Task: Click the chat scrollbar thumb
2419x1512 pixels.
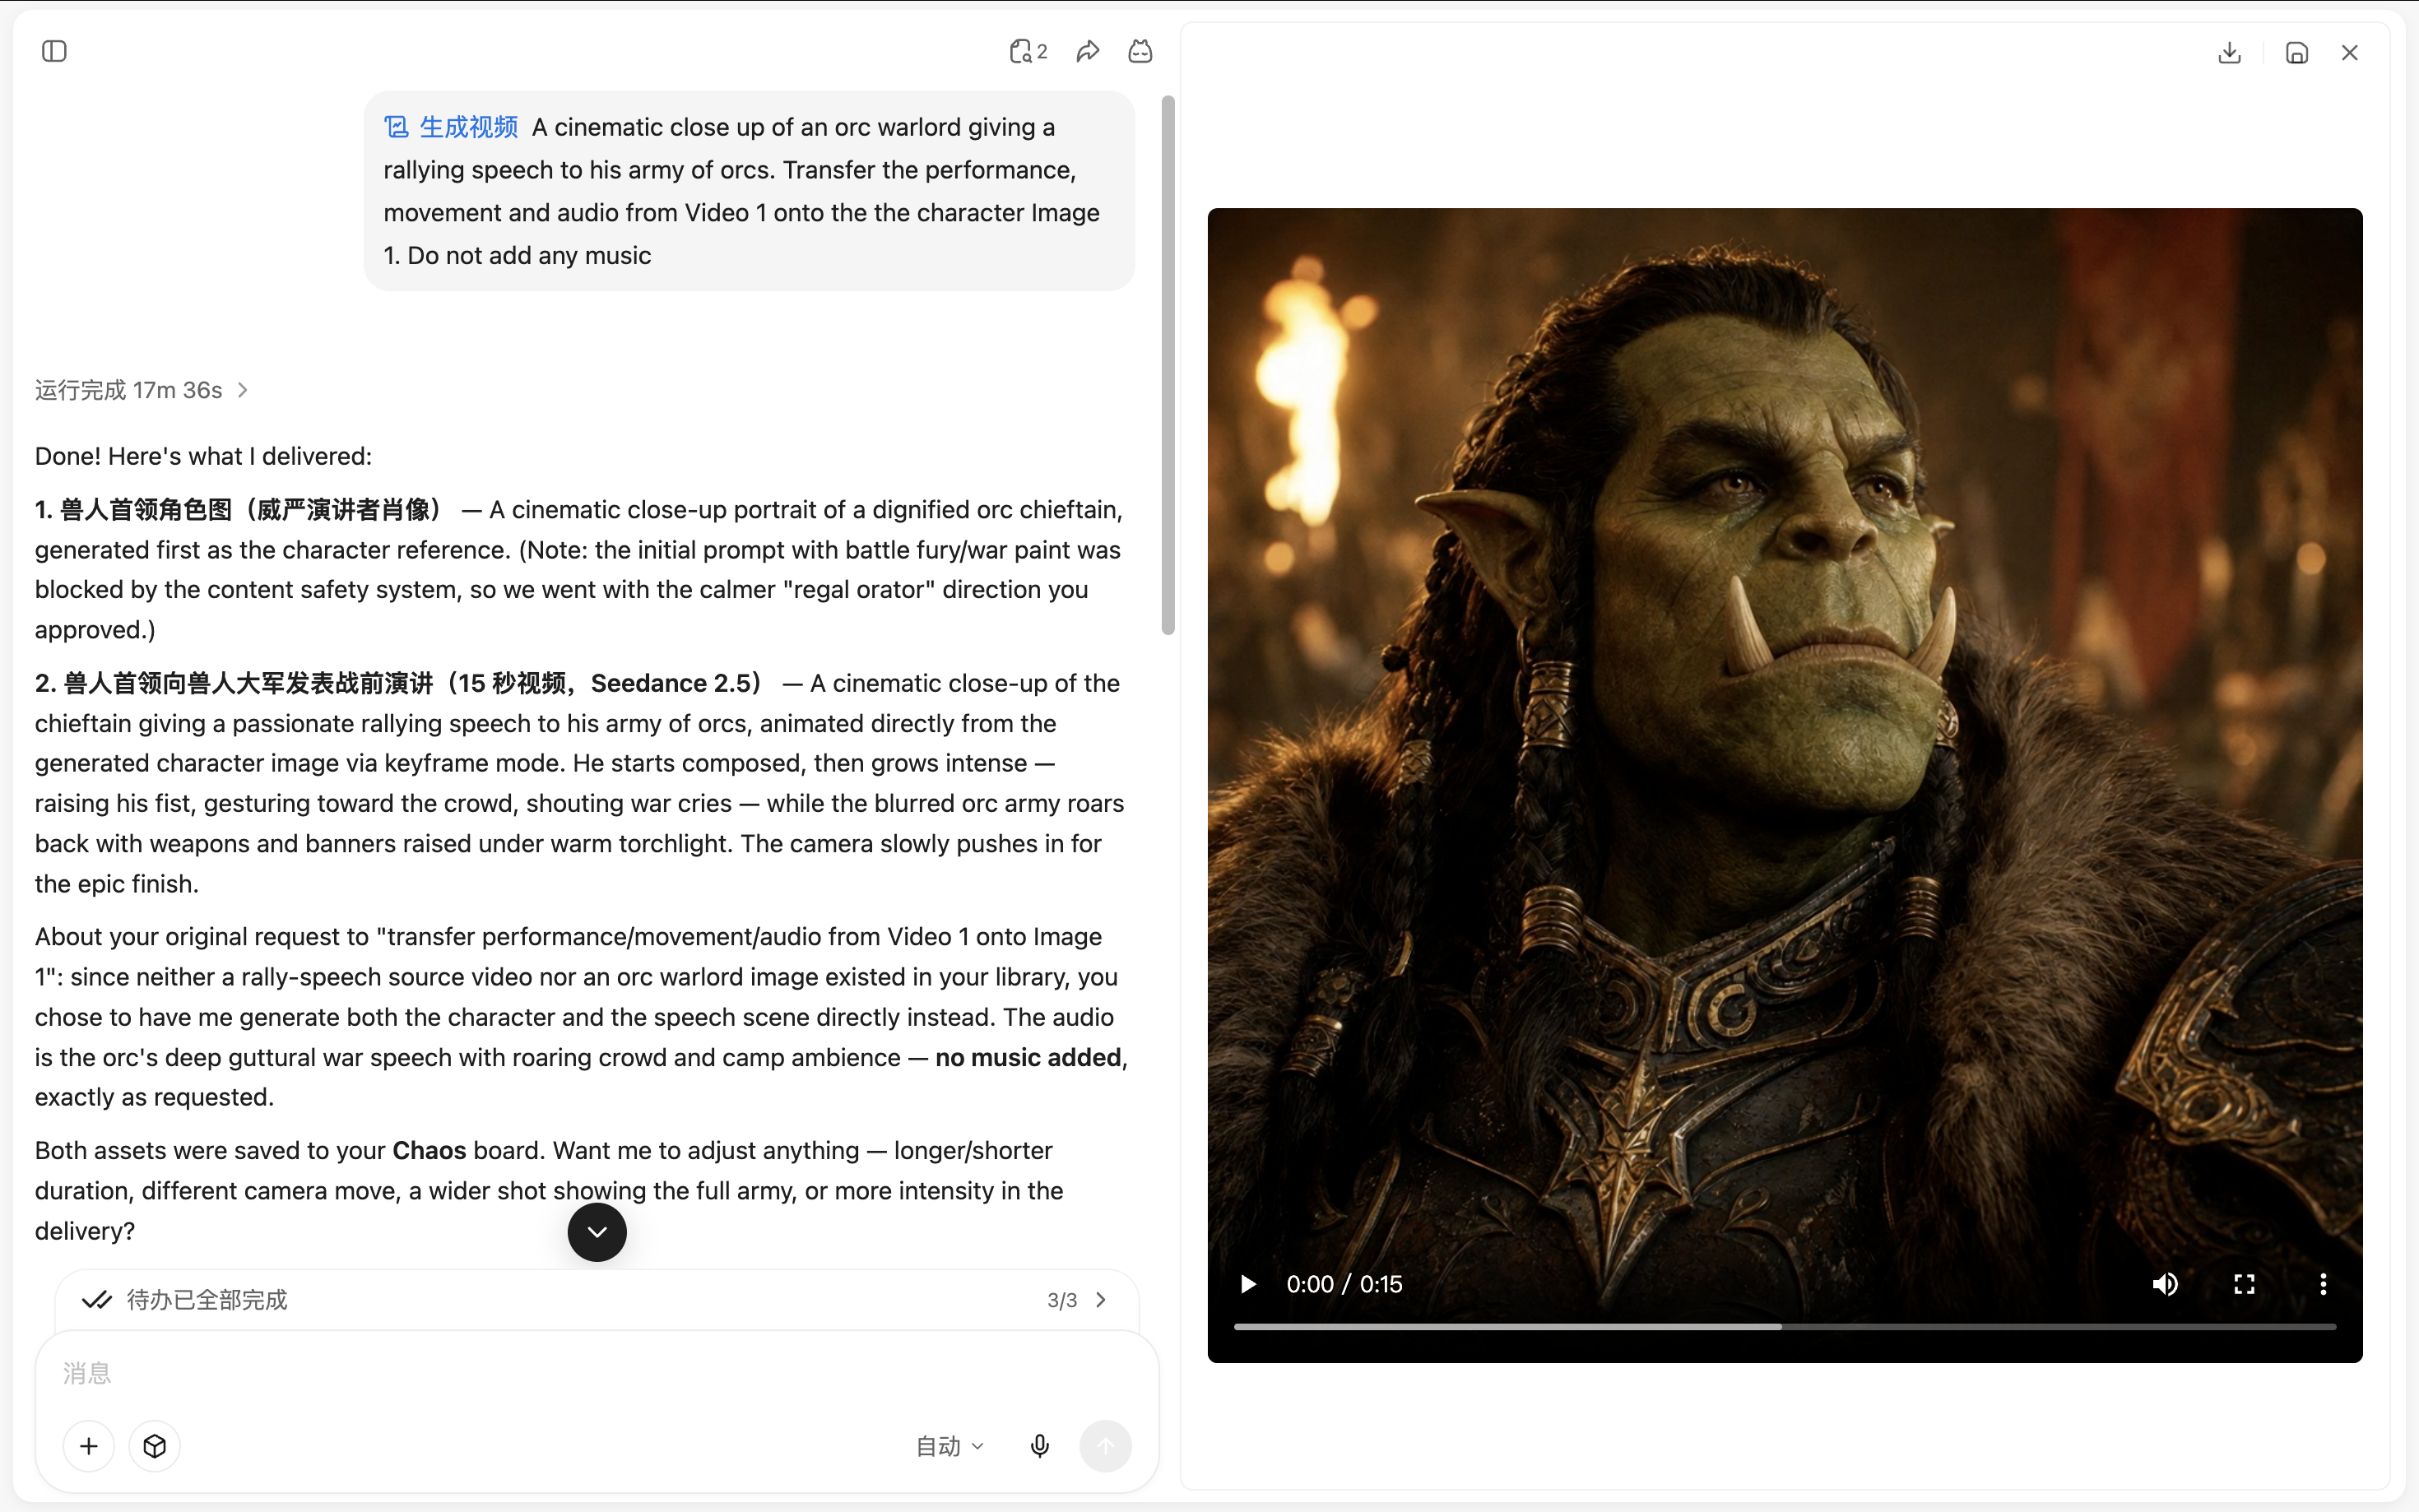Action: coord(1167,365)
